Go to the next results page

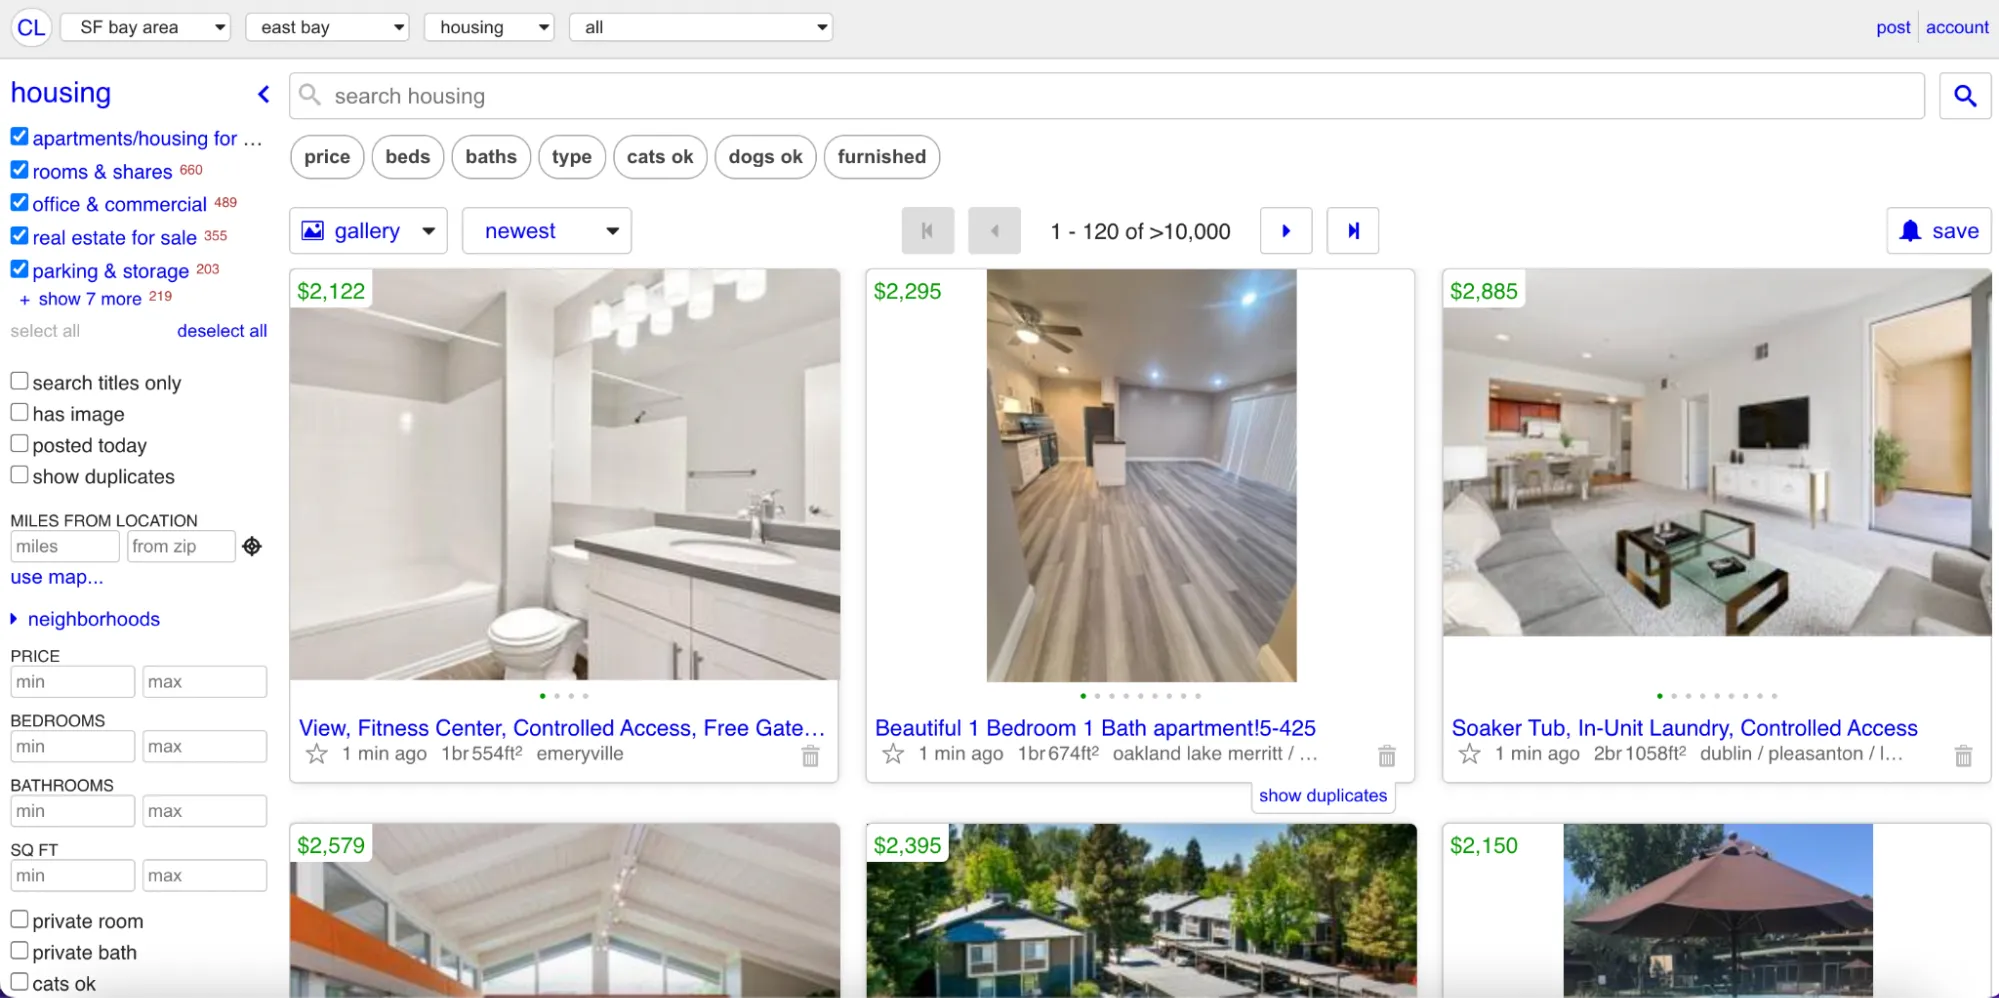(1285, 231)
